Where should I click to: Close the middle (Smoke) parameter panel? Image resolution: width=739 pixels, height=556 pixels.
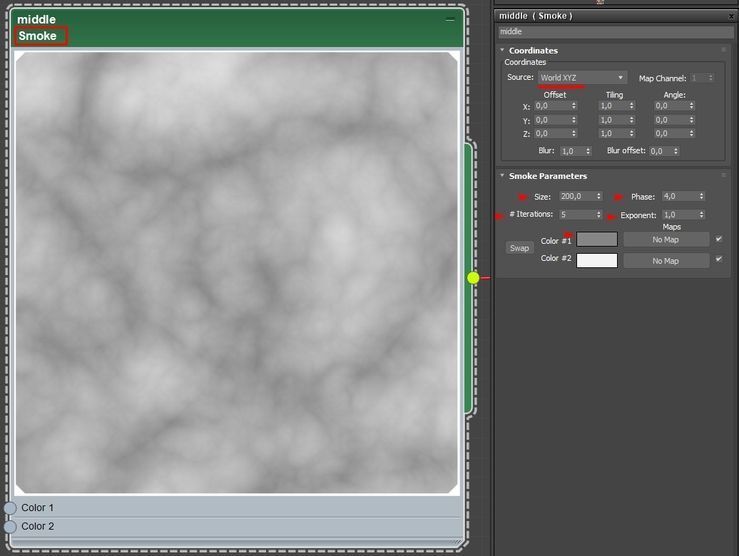click(731, 16)
